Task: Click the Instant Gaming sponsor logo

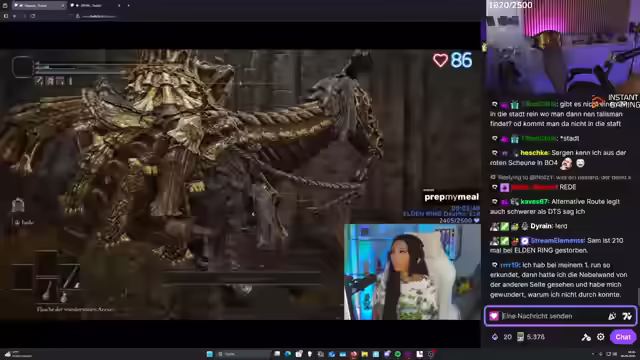Action: [x=617, y=100]
